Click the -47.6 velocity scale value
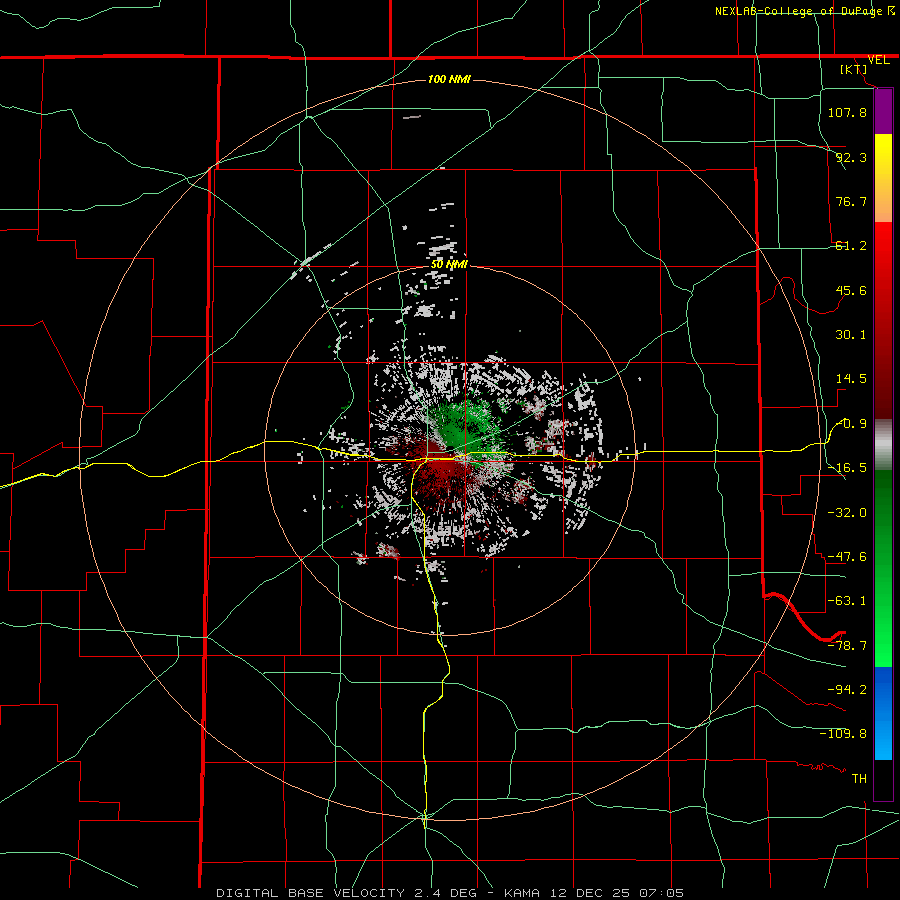 pyautogui.click(x=847, y=557)
